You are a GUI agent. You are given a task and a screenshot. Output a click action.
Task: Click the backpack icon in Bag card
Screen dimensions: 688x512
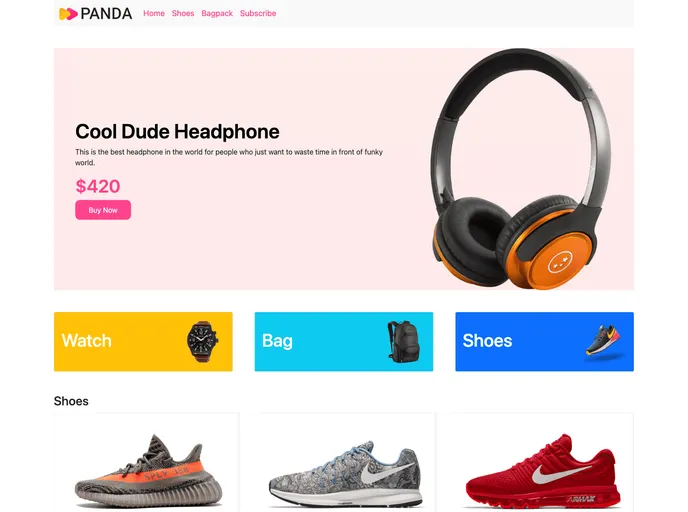pos(403,341)
